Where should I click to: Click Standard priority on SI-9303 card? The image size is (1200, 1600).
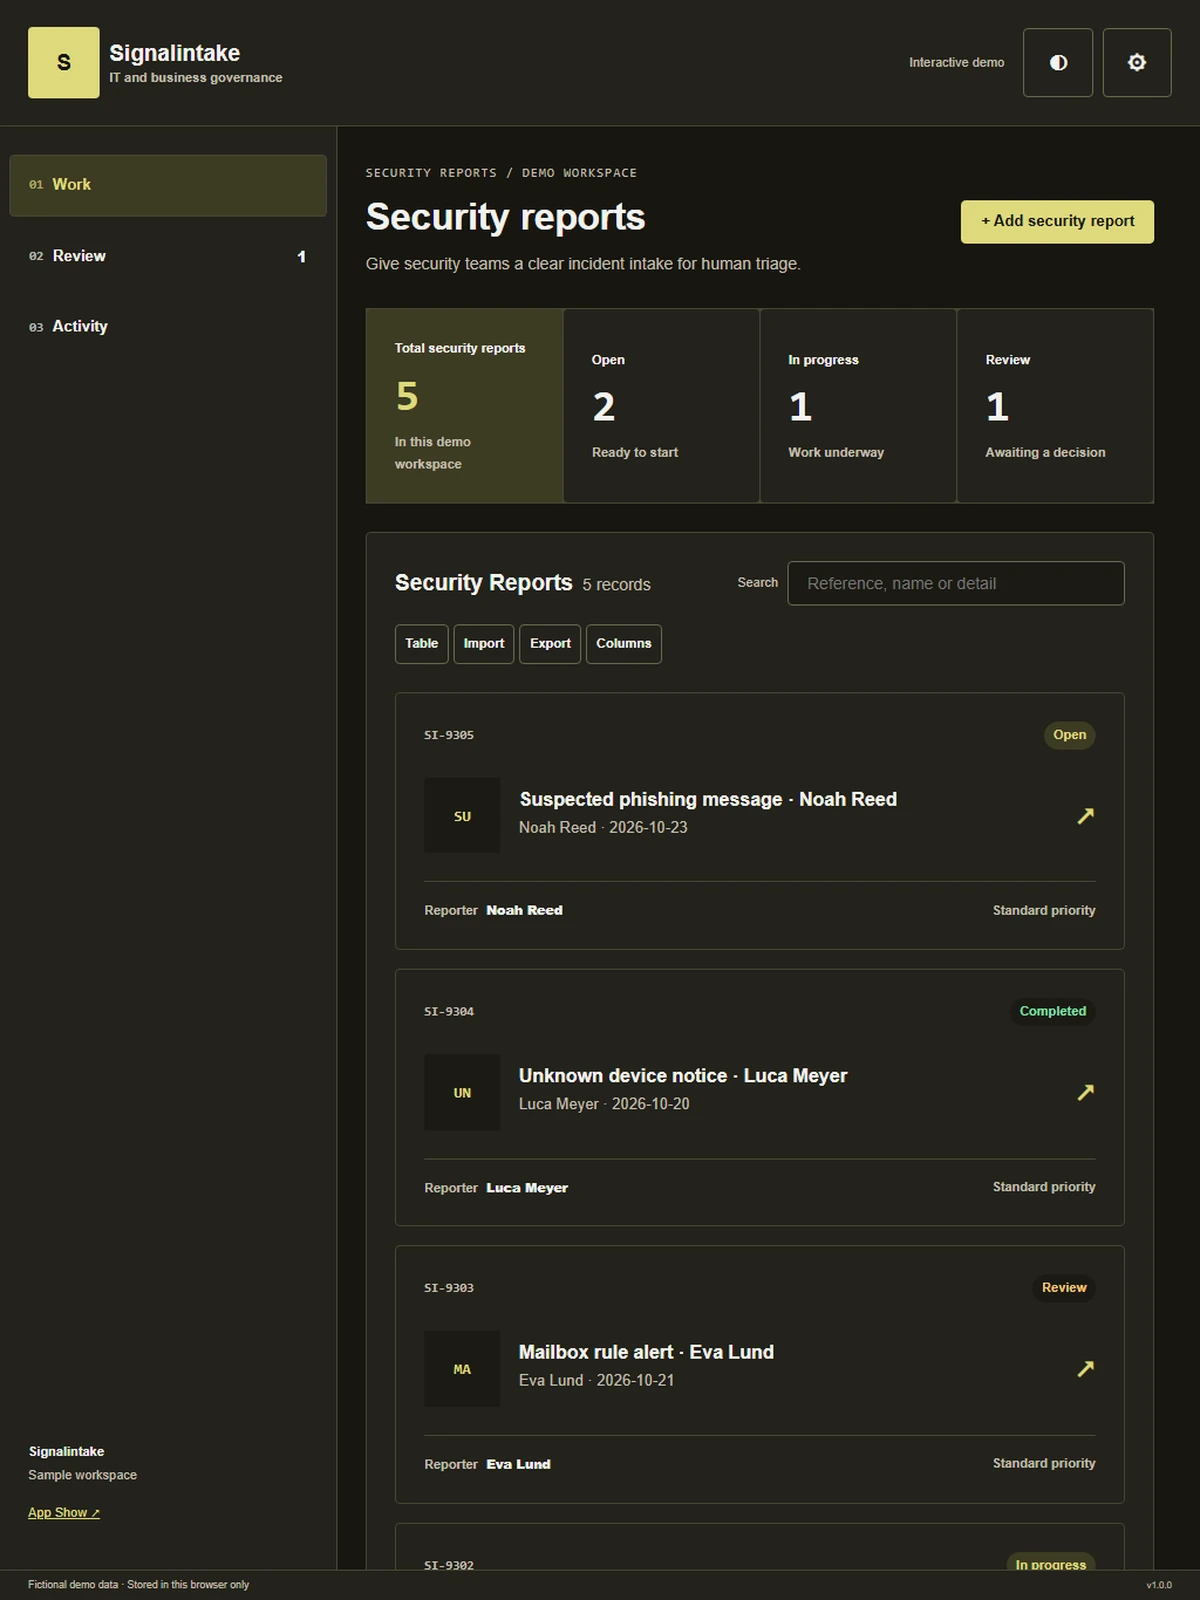(x=1044, y=1463)
